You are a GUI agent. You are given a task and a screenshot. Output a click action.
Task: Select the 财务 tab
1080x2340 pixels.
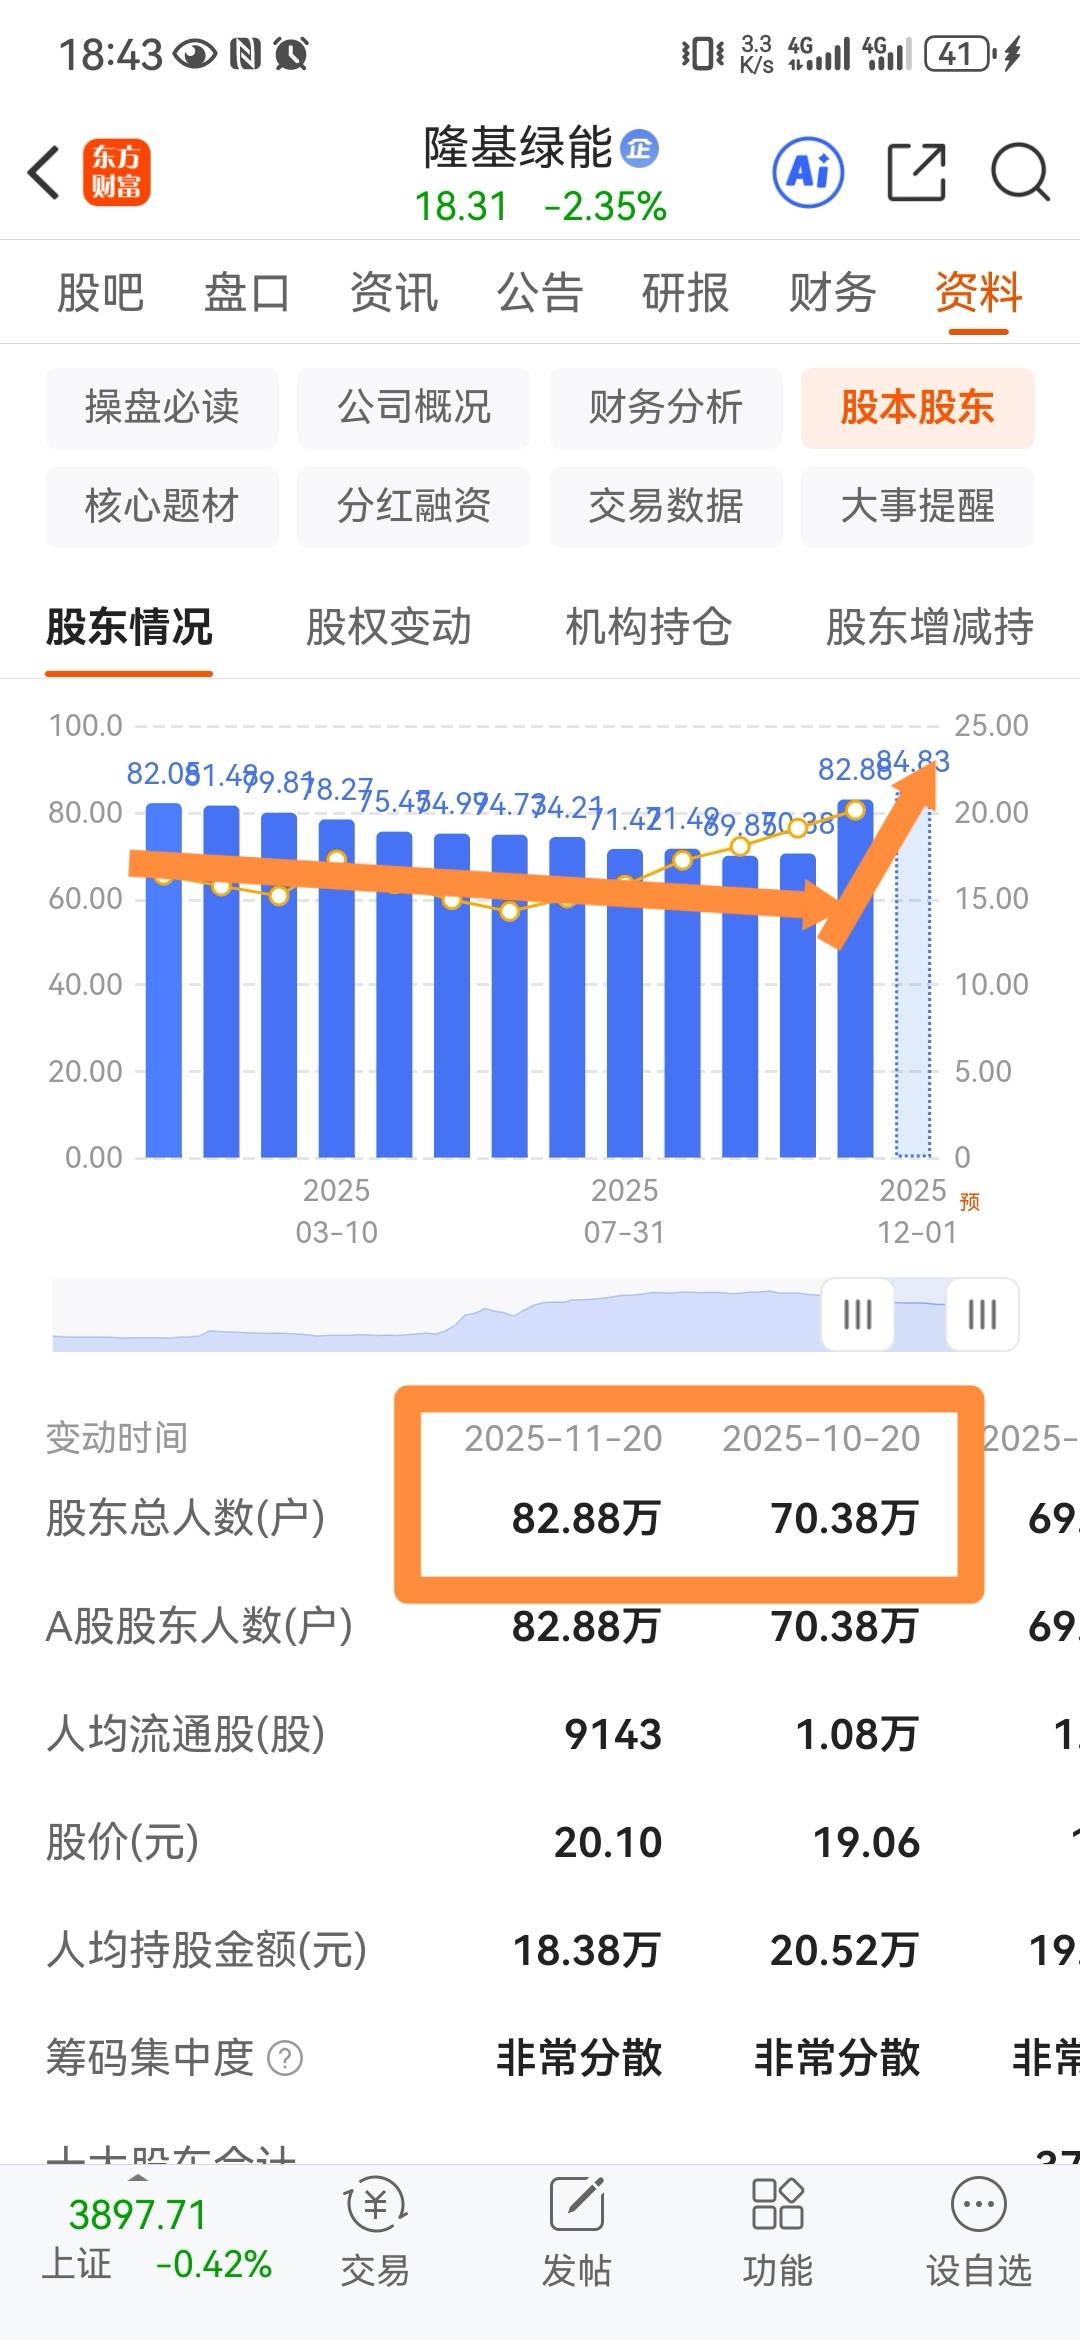[832, 293]
